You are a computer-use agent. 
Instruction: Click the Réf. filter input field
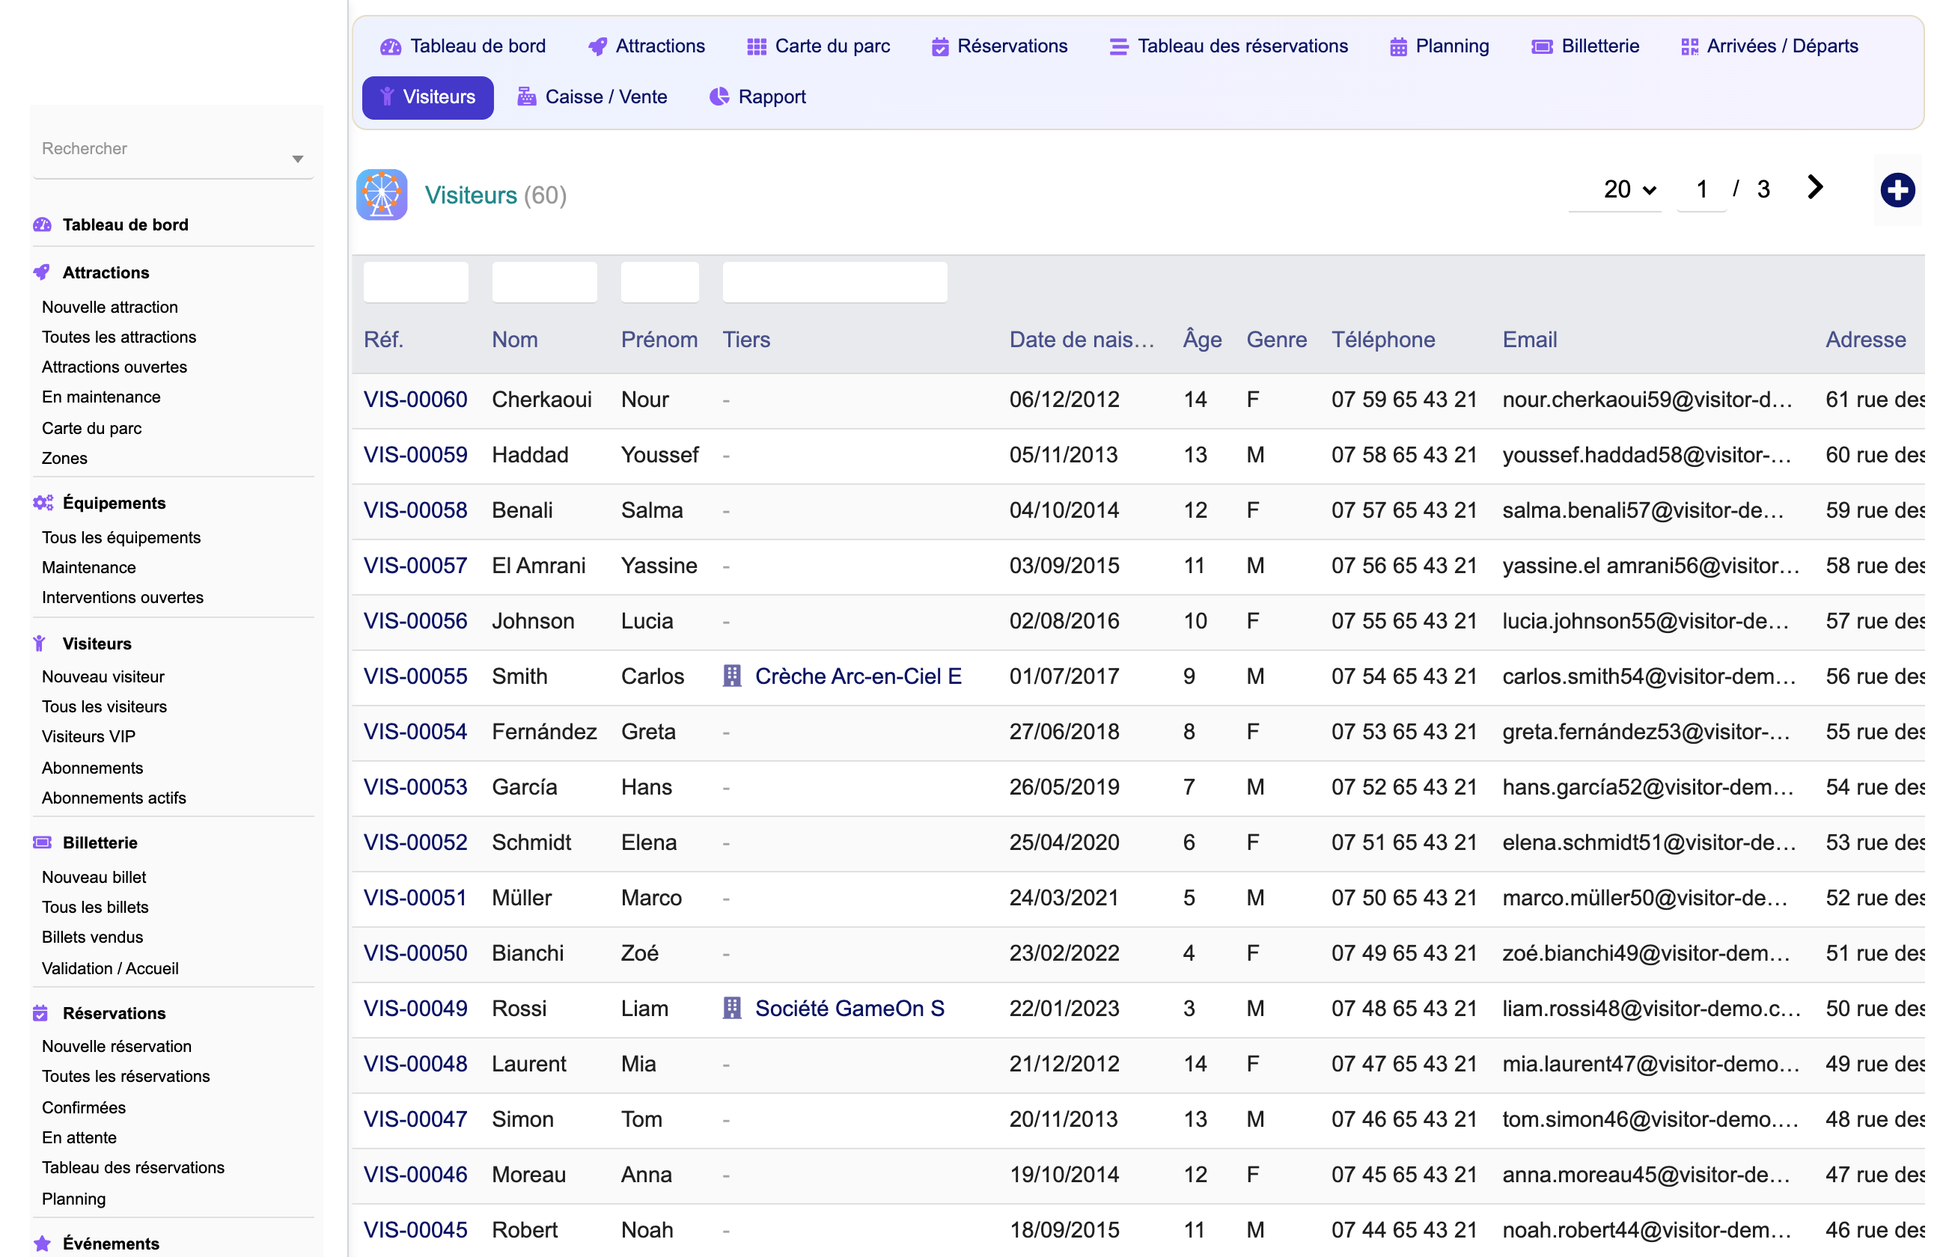click(x=416, y=282)
